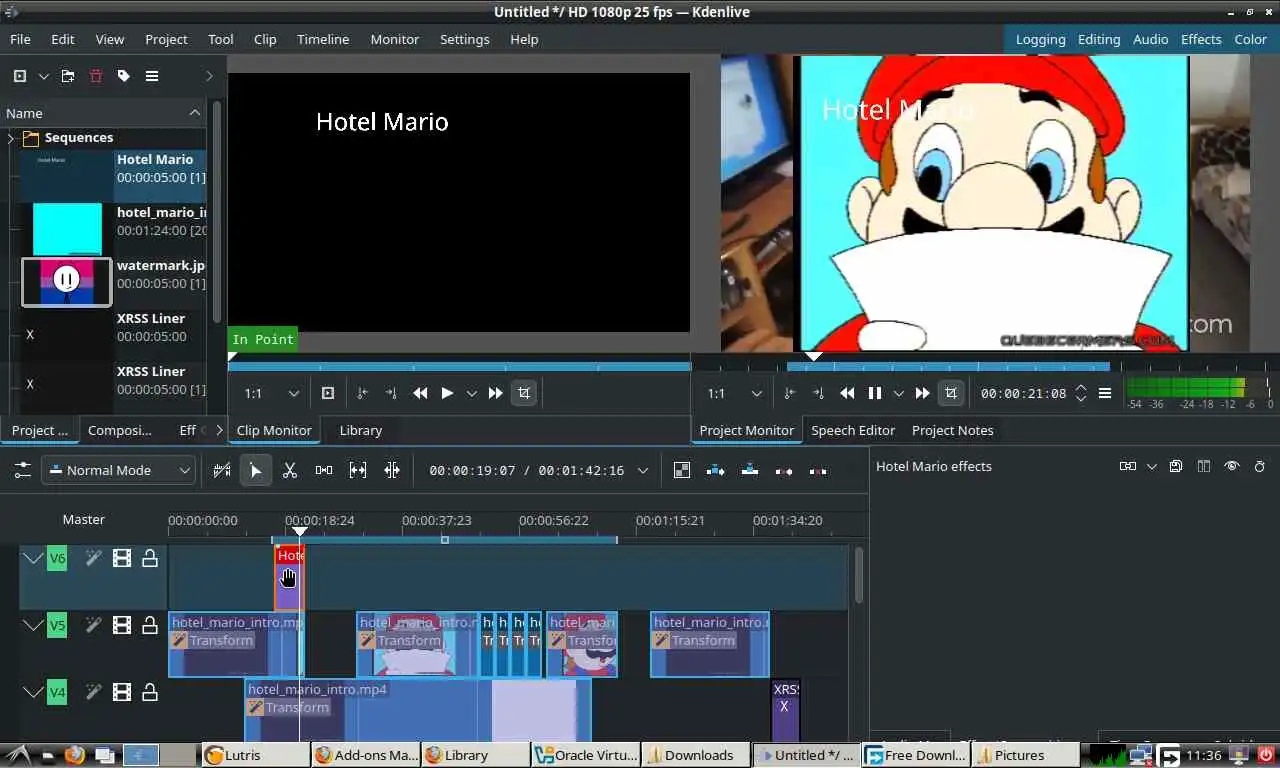1280x768 pixels.
Task: Toggle crop edit mode in project monitor
Action: click(951, 393)
